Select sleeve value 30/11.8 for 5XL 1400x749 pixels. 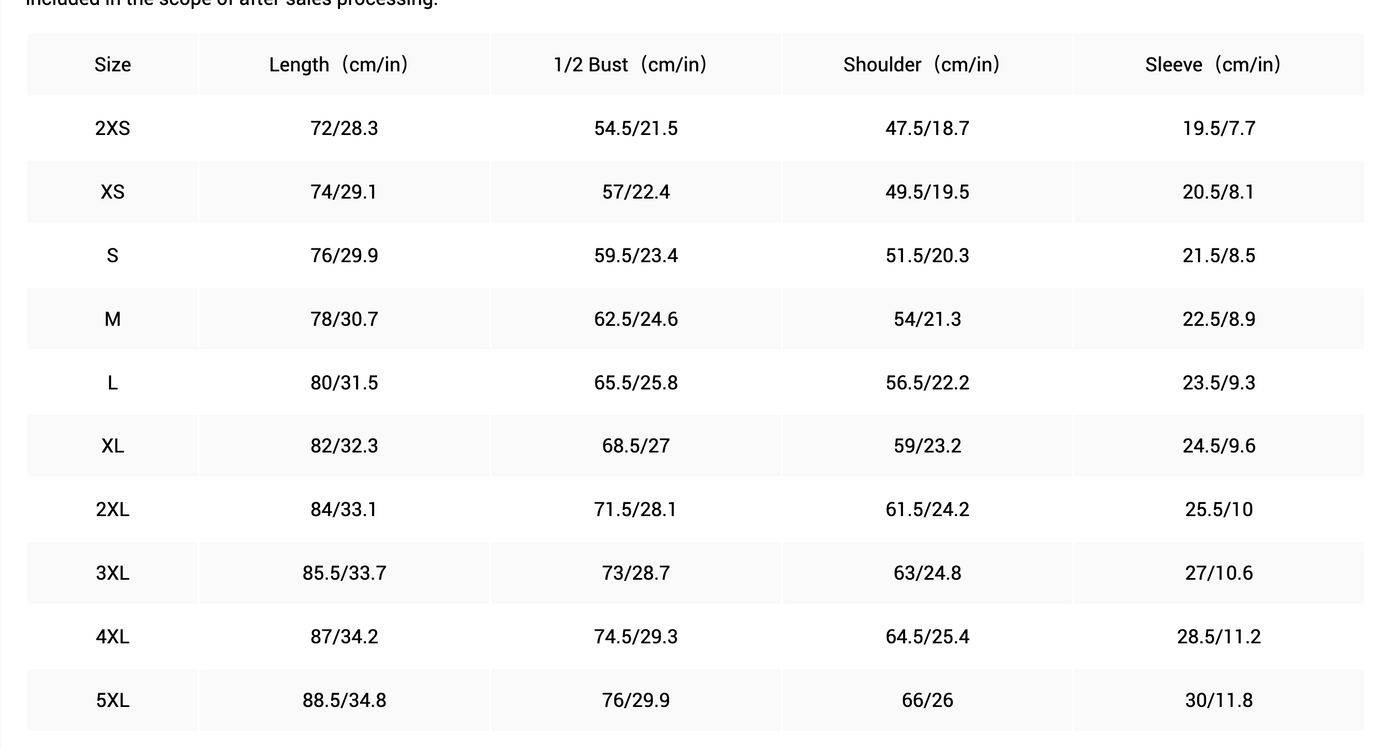click(x=1219, y=700)
